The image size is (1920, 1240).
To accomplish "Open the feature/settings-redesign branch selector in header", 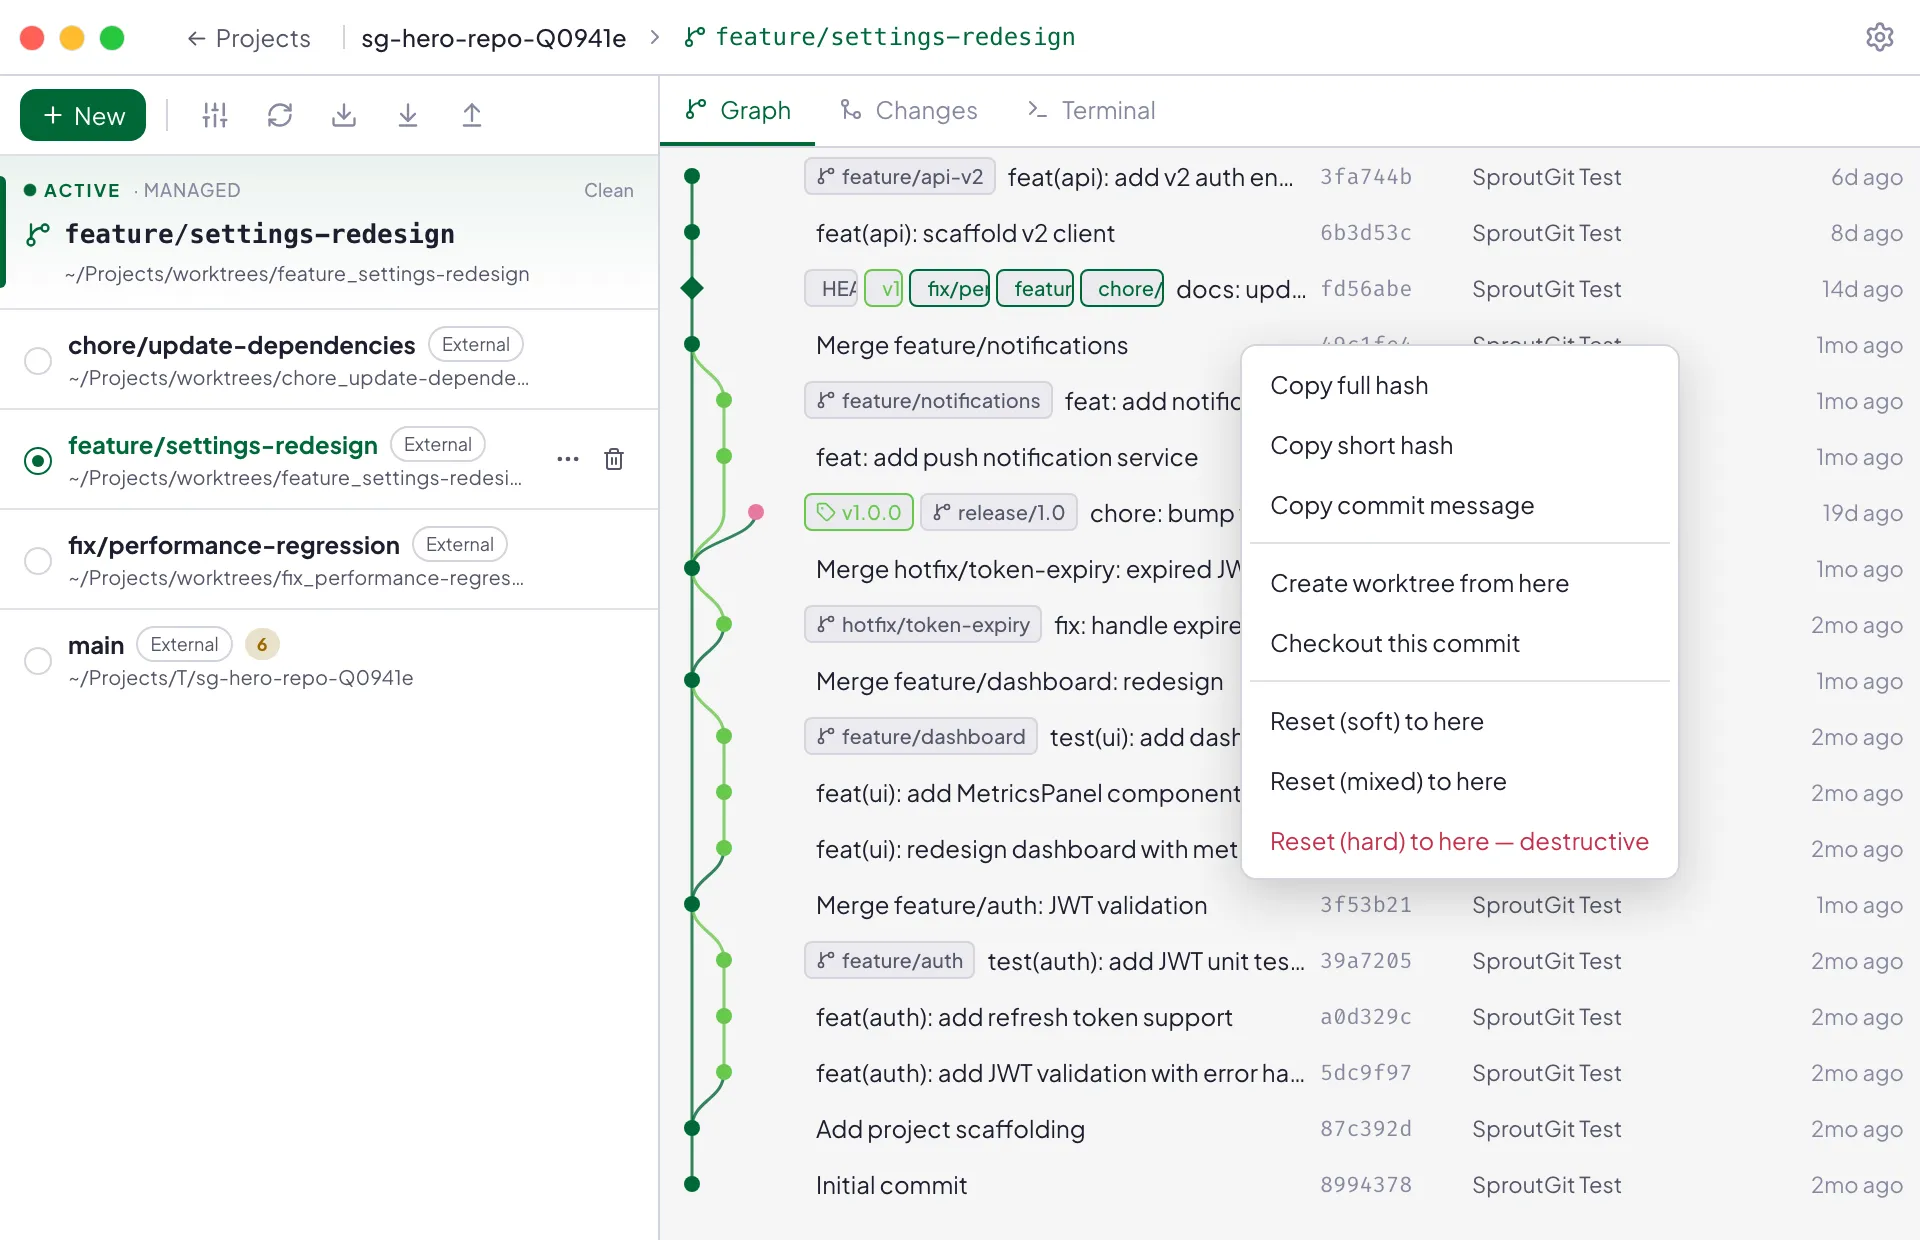I will [880, 37].
